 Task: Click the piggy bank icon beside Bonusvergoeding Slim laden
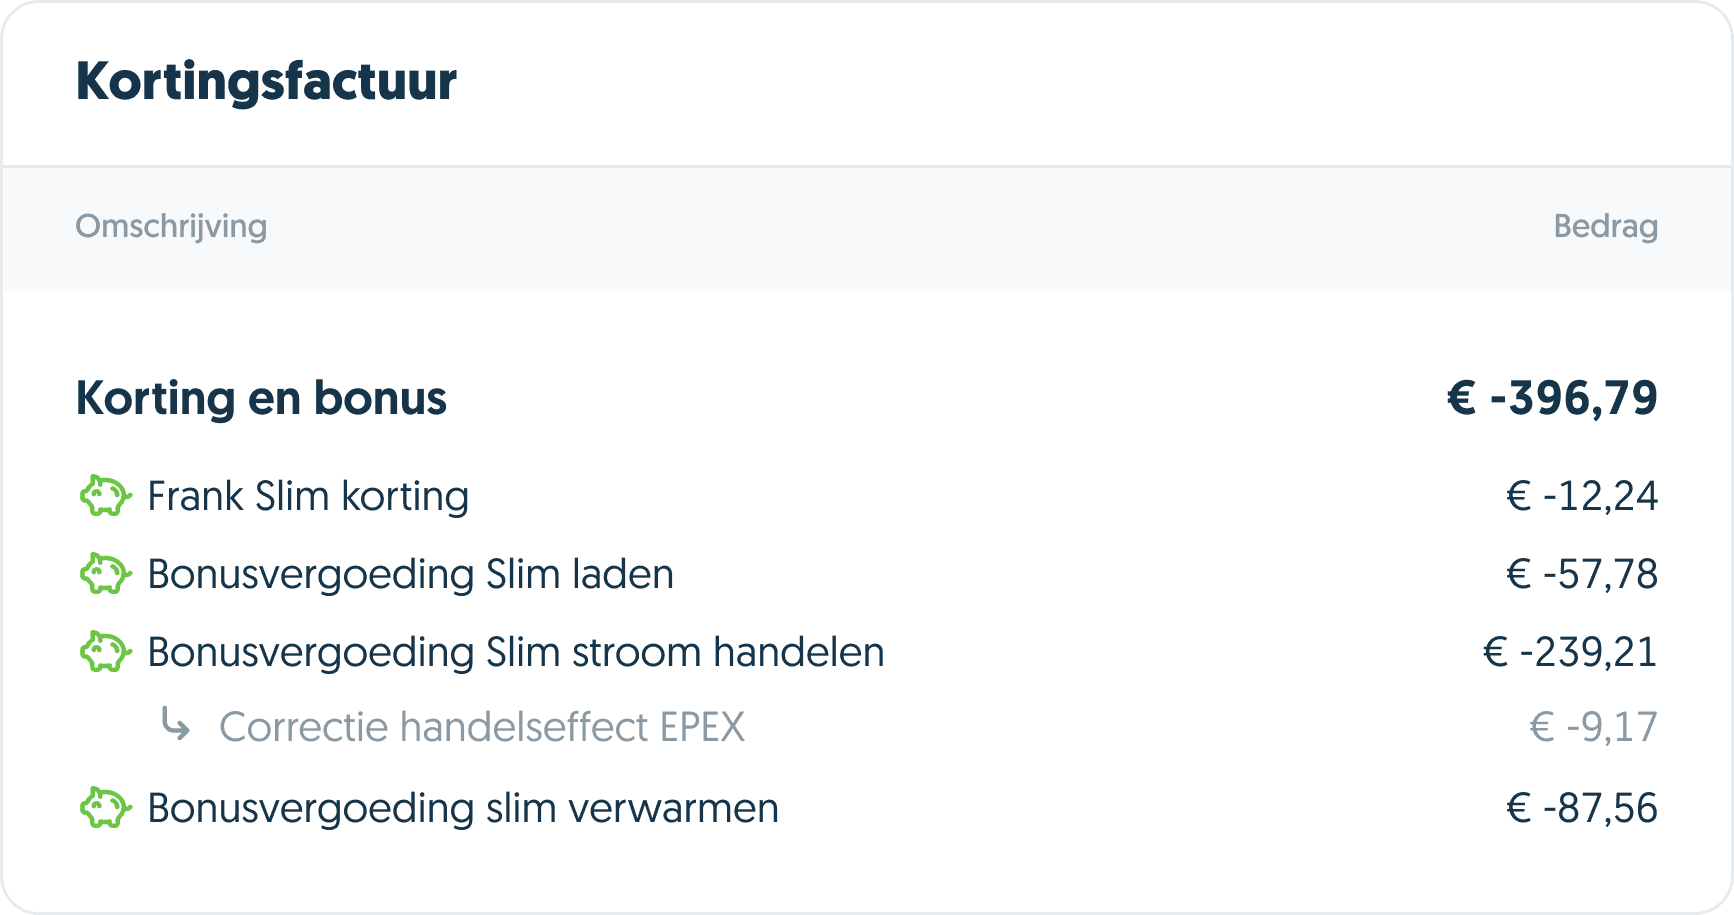coord(105,574)
